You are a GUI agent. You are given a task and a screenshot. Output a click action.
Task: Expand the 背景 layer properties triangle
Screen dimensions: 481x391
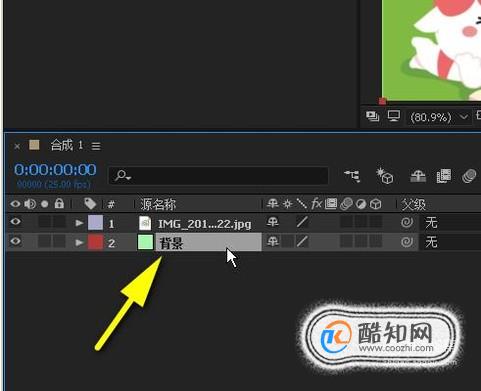coord(79,242)
